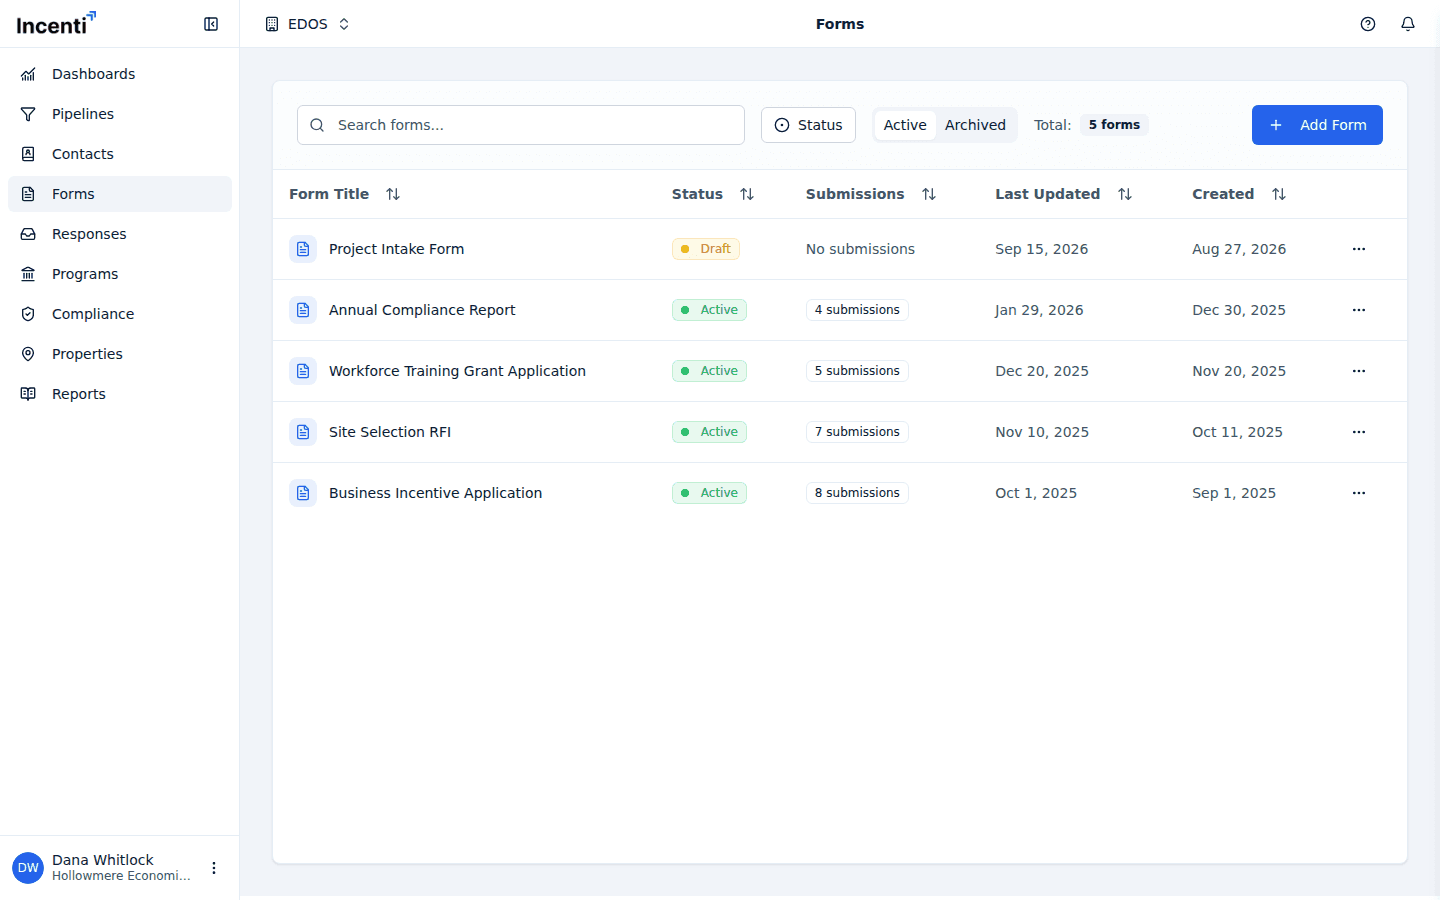Open actions menu for Annual Compliance Report
The height and width of the screenshot is (900, 1440).
(1359, 310)
